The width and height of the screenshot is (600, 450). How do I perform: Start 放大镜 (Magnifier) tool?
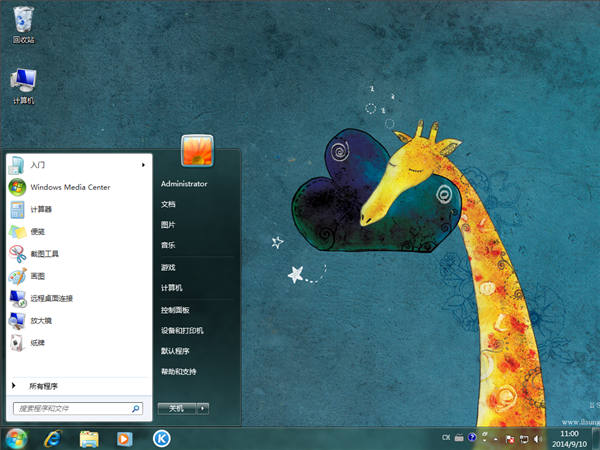click(x=41, y=321)
